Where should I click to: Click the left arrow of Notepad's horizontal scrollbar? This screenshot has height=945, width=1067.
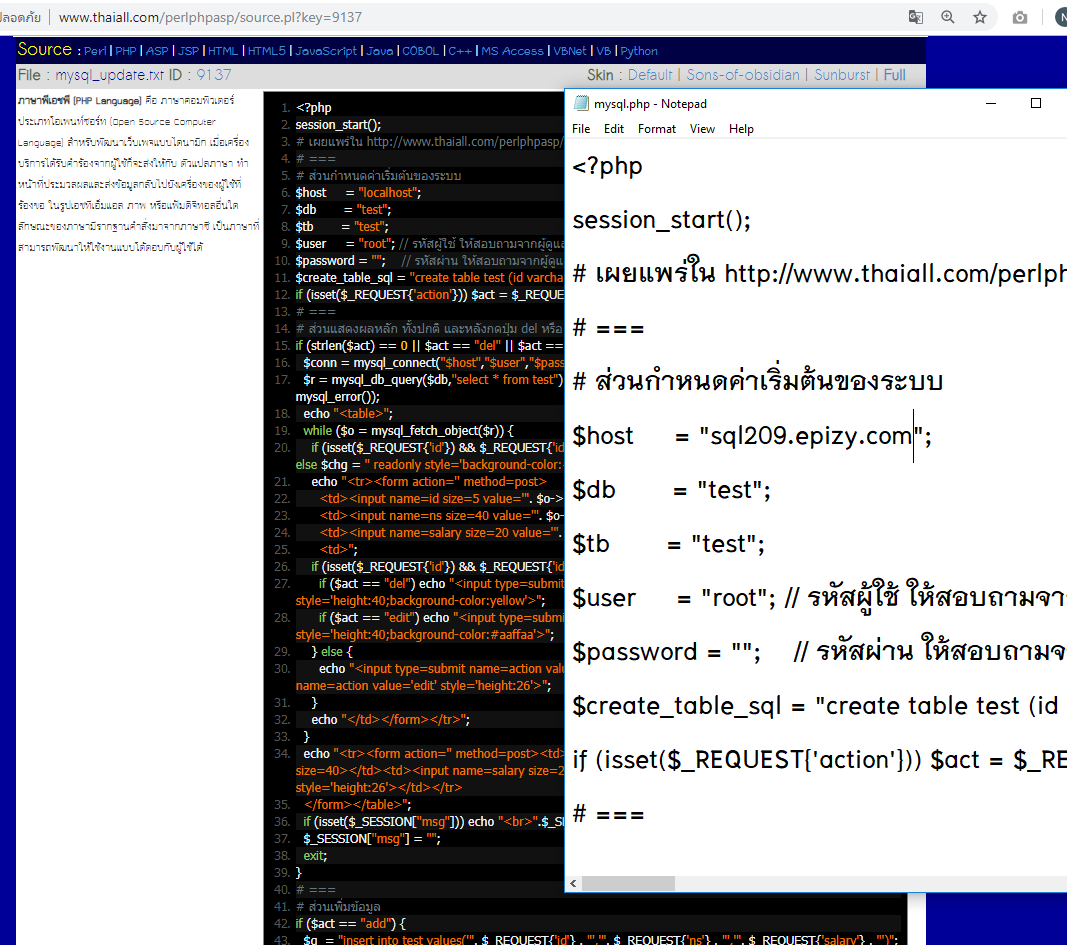pyautogui.click(x=574, y=884)
